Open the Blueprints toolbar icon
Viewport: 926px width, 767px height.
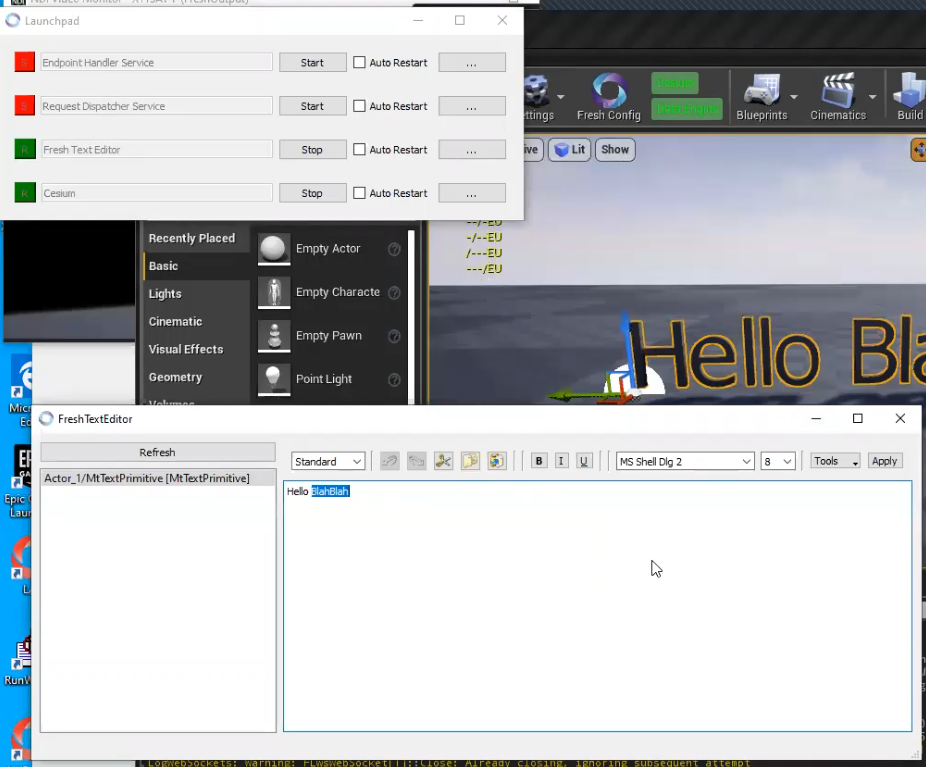(x=761, y=96)
